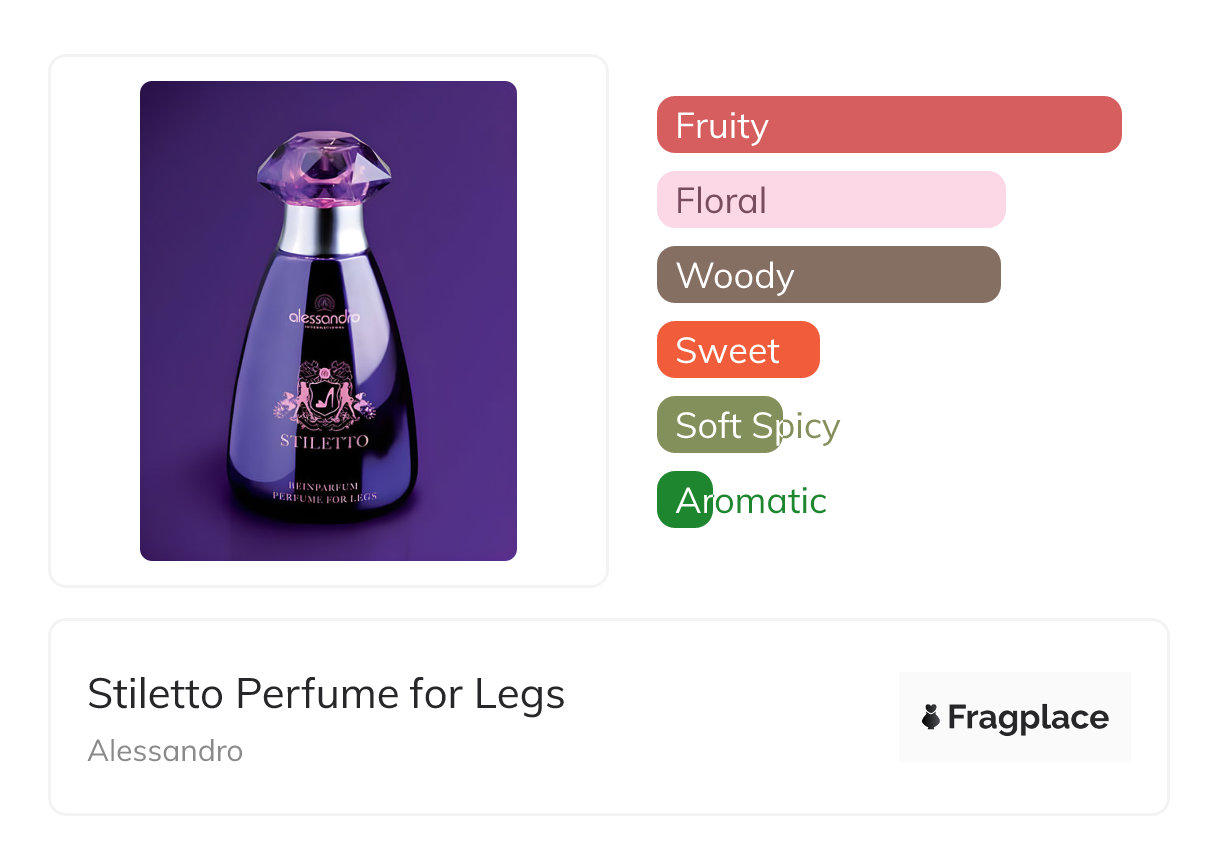The width and height of the screenshot is (1218, 864).
Task: Select the pink Floral accord bar
Action: [831, 200]
